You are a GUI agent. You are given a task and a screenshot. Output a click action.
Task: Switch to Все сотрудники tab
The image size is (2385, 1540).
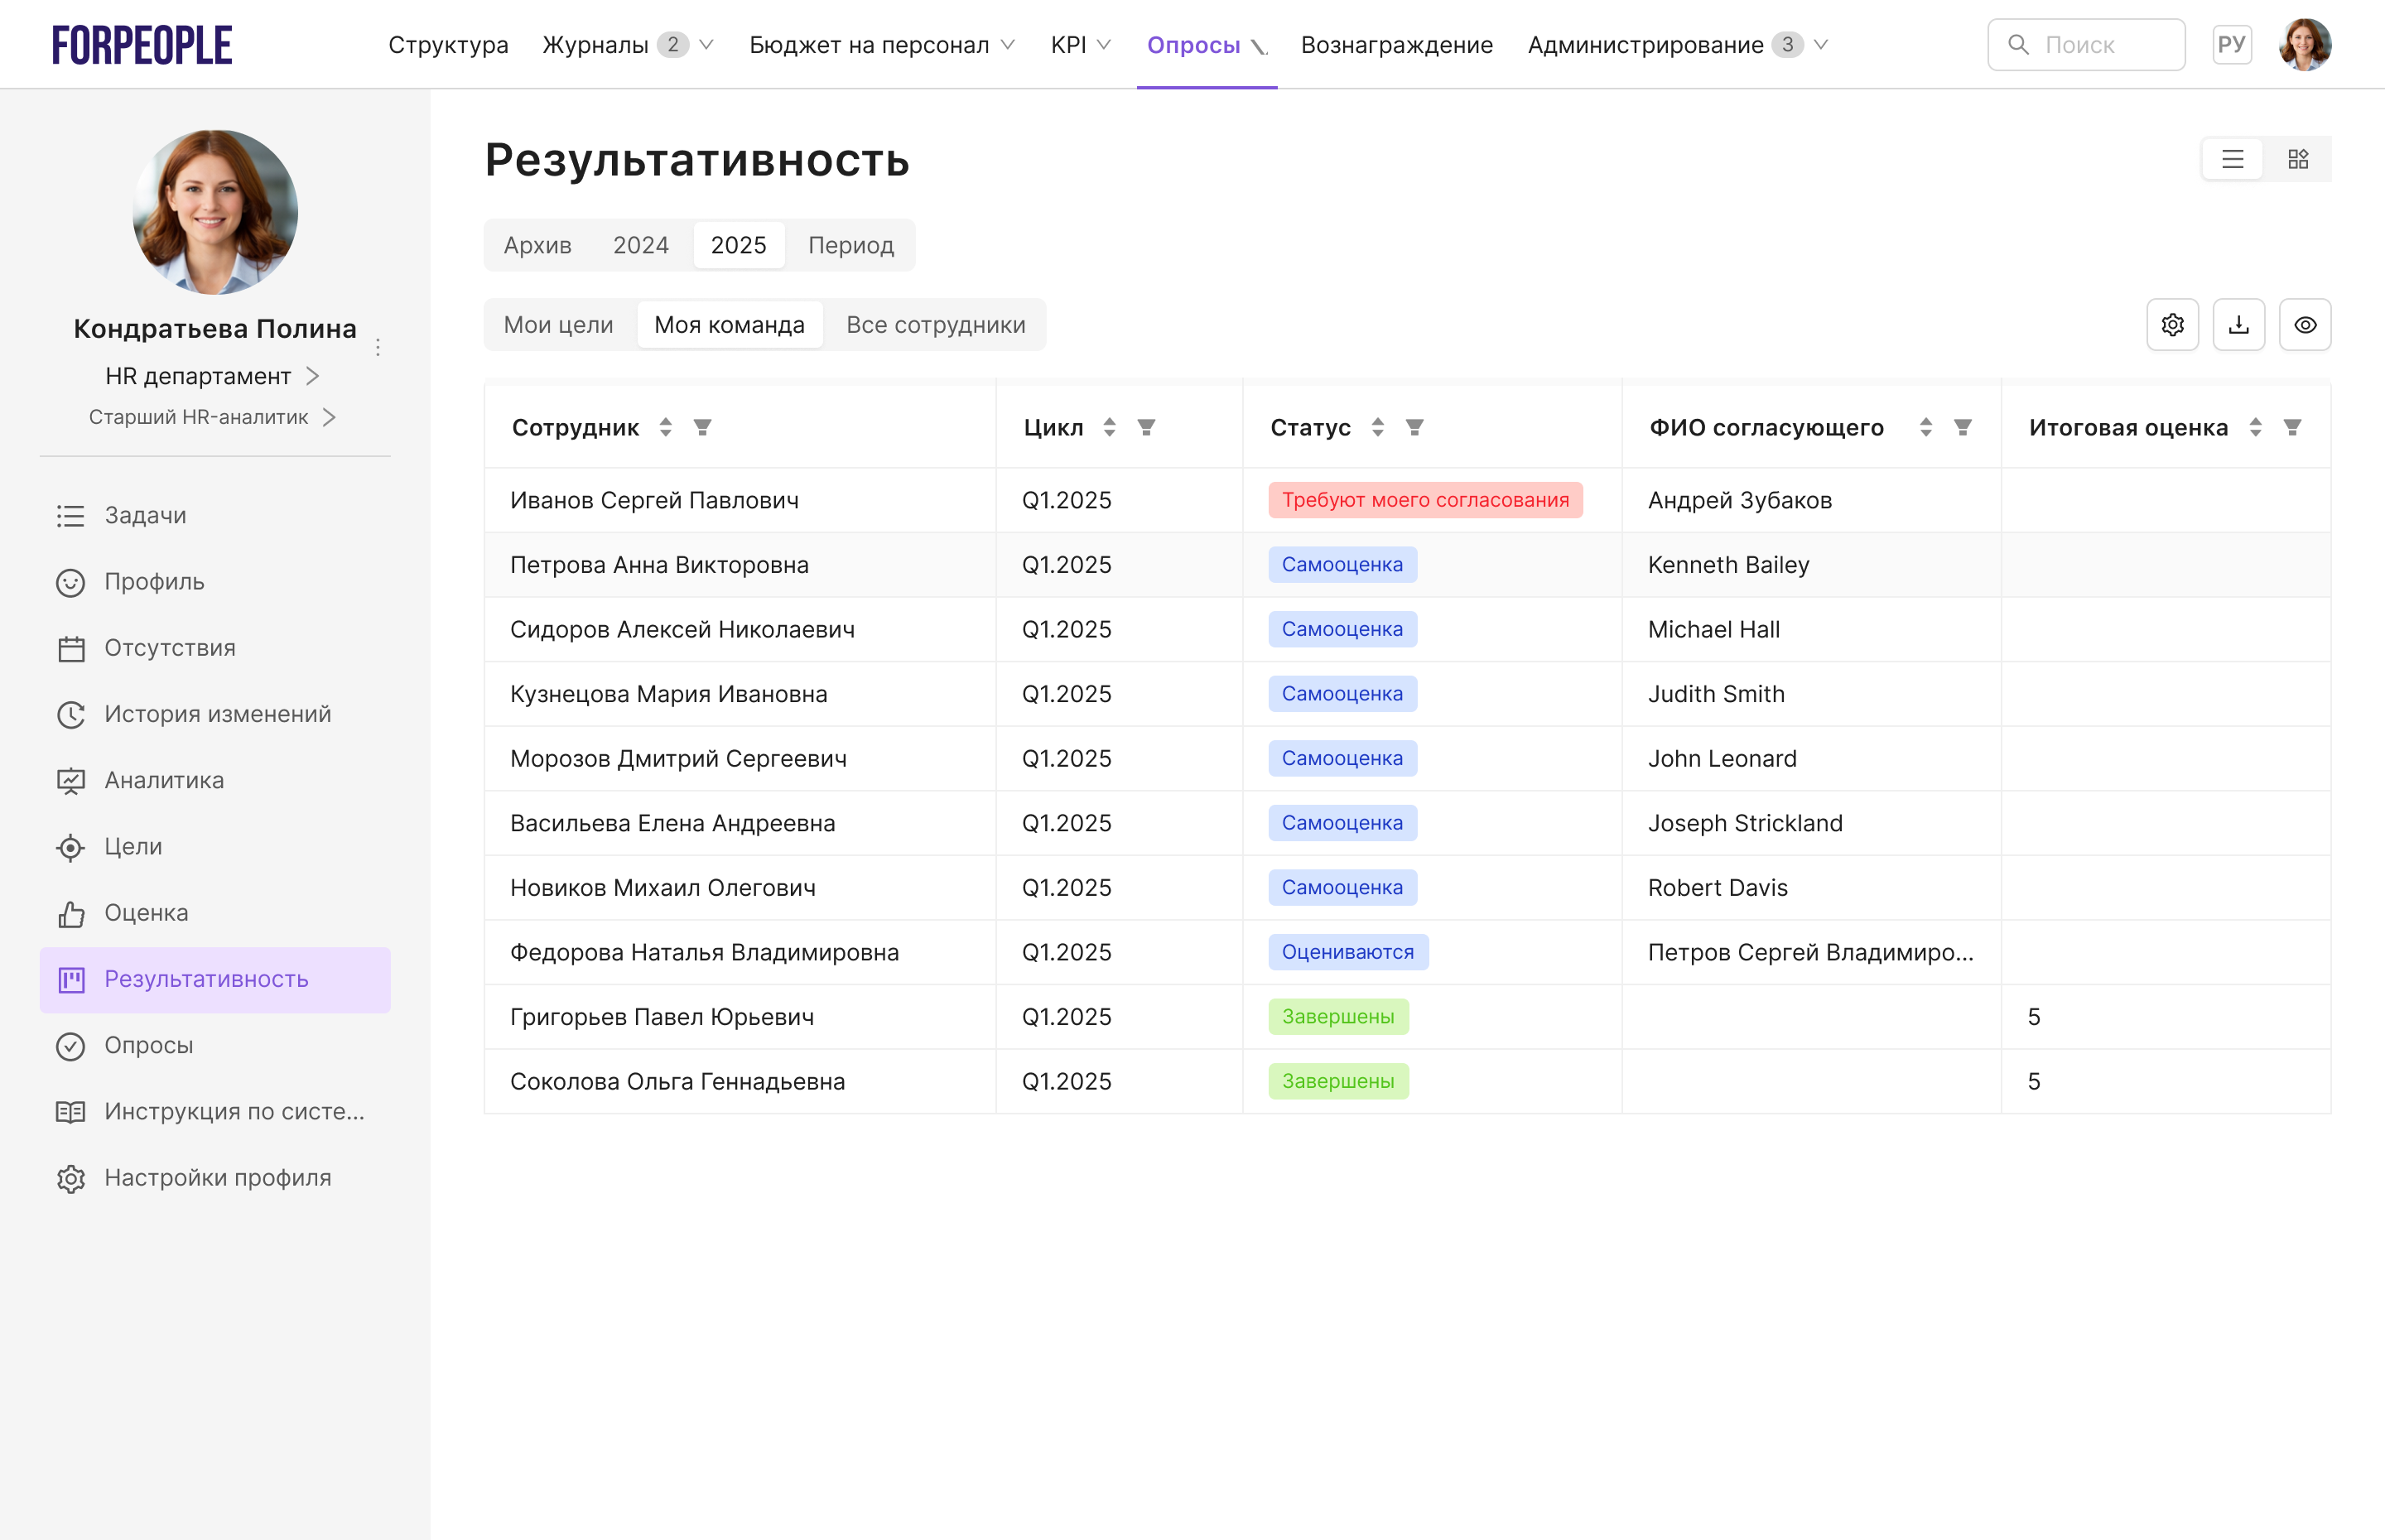tap(935, 325)
